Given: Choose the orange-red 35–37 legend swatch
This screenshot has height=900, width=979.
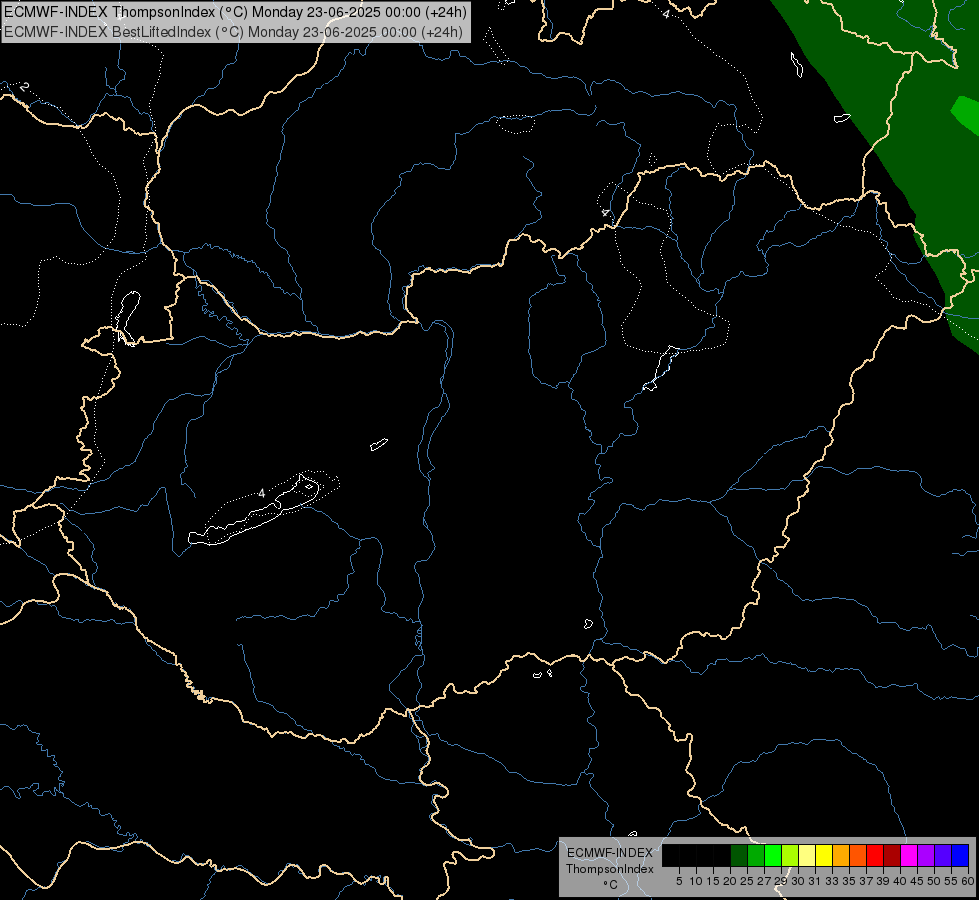Looking at the screenshot, I should tap(858, 855).
